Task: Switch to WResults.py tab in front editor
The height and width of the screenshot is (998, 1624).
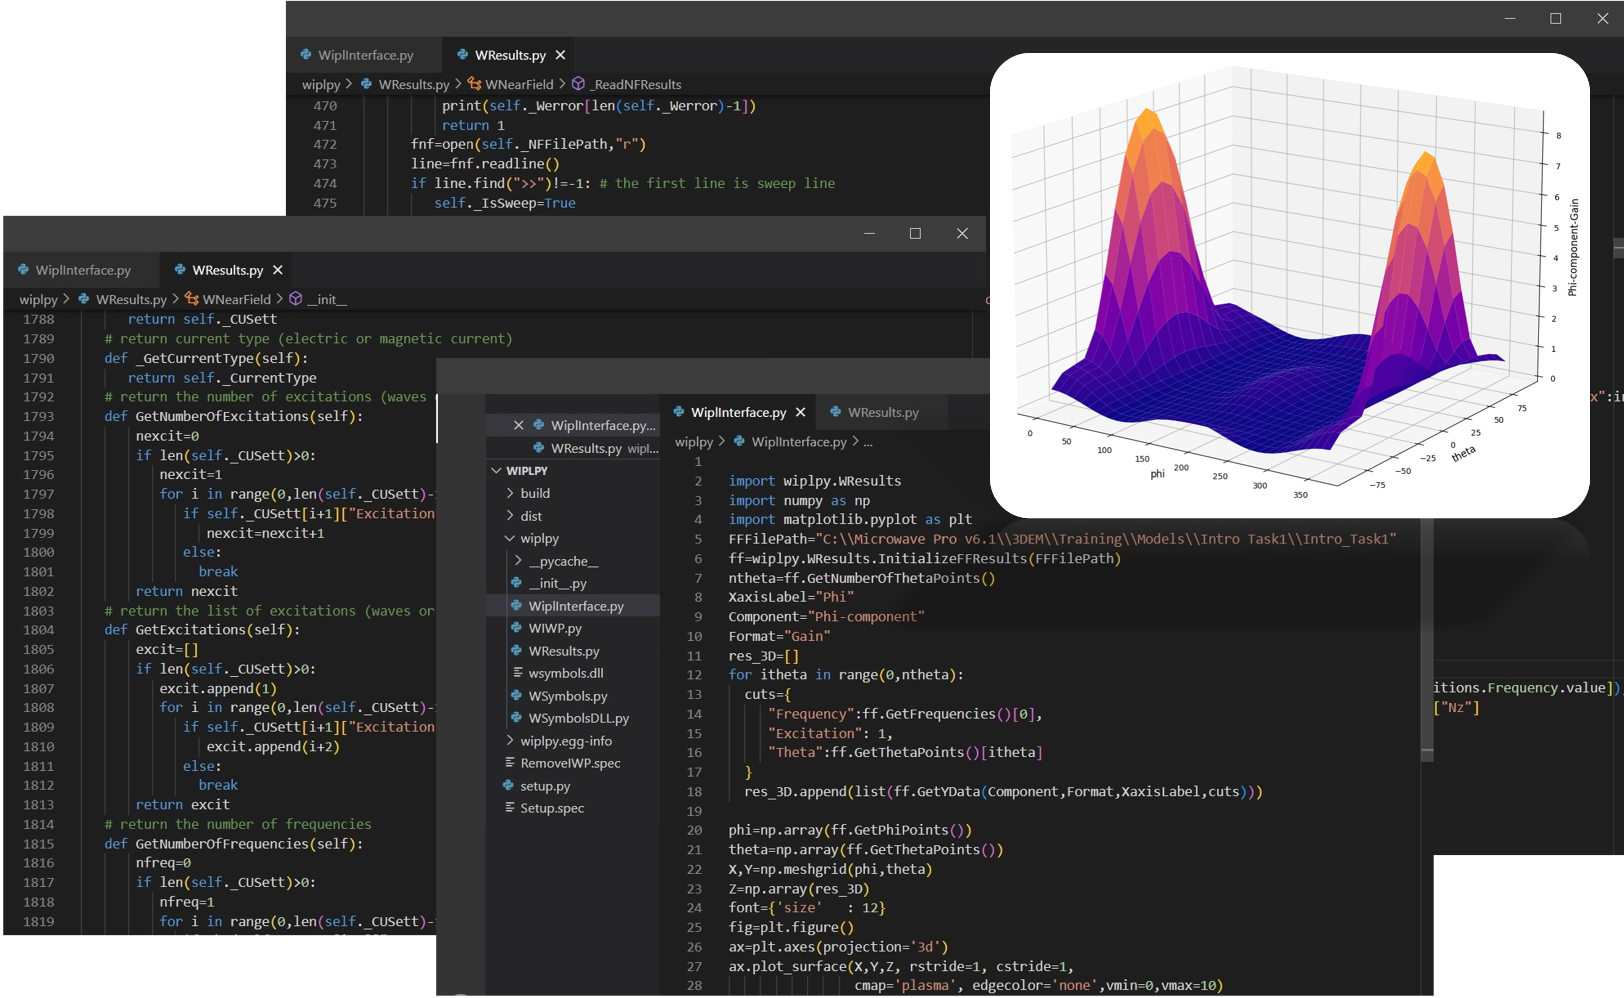Action: pyautogui.click(x=882, y=412)
